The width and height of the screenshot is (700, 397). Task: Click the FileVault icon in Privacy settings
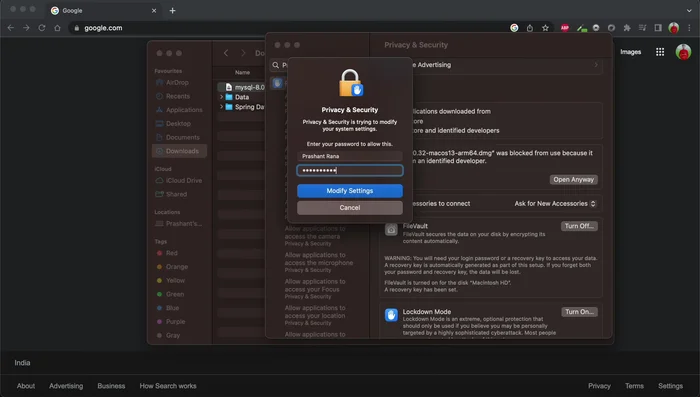(391, 230)
